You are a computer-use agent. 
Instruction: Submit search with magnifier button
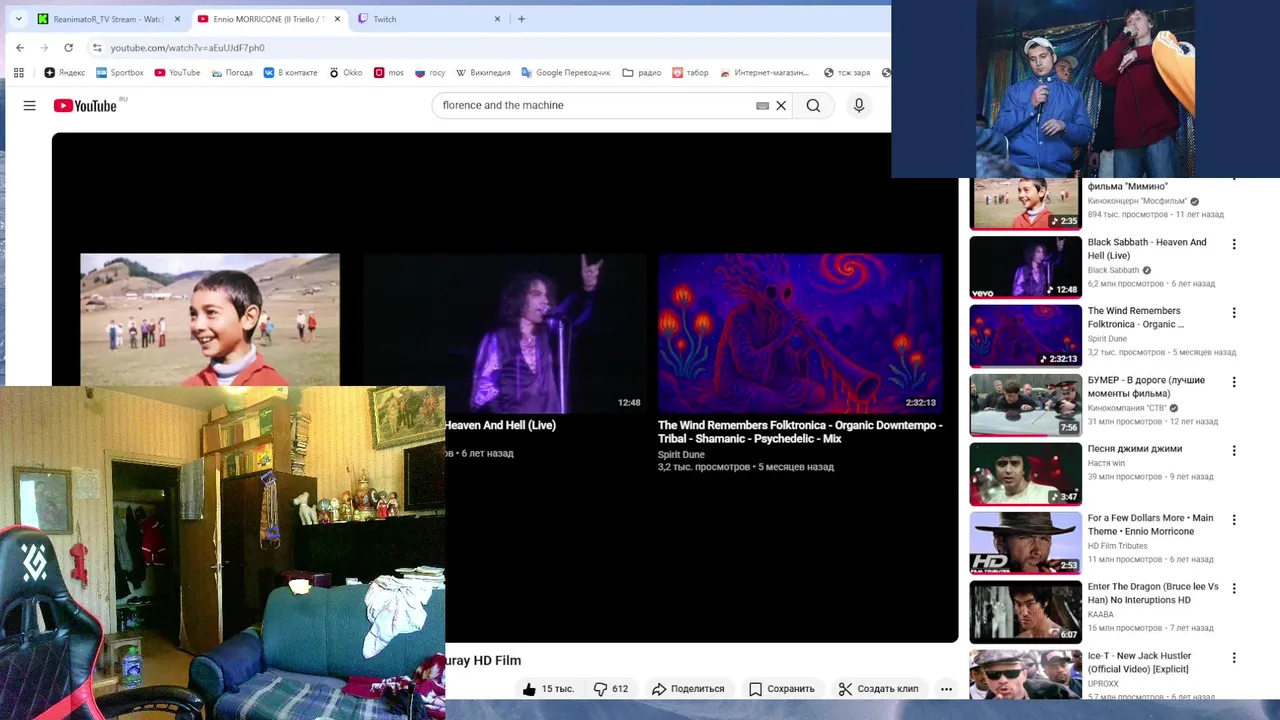point(813,105)
